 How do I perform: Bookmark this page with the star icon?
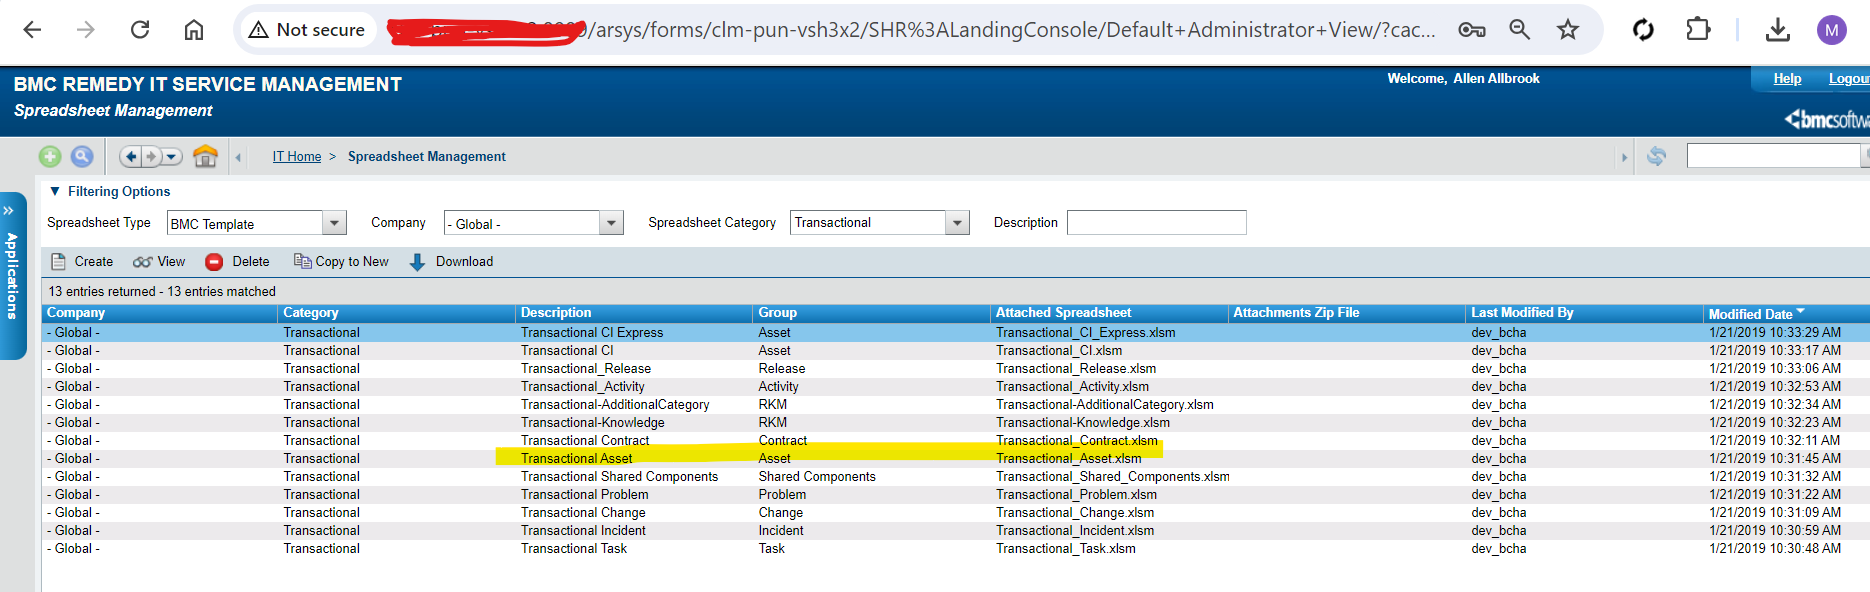1568,30
